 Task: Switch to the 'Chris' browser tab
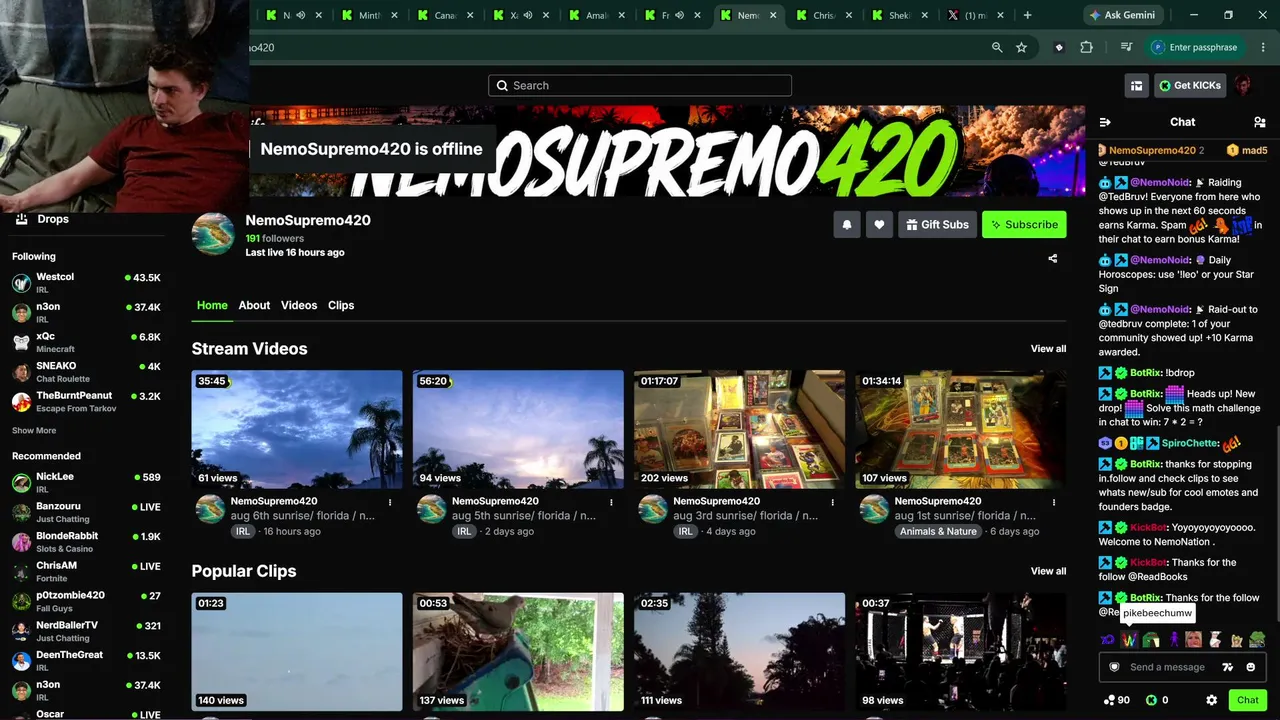click(x=824, y=15)
